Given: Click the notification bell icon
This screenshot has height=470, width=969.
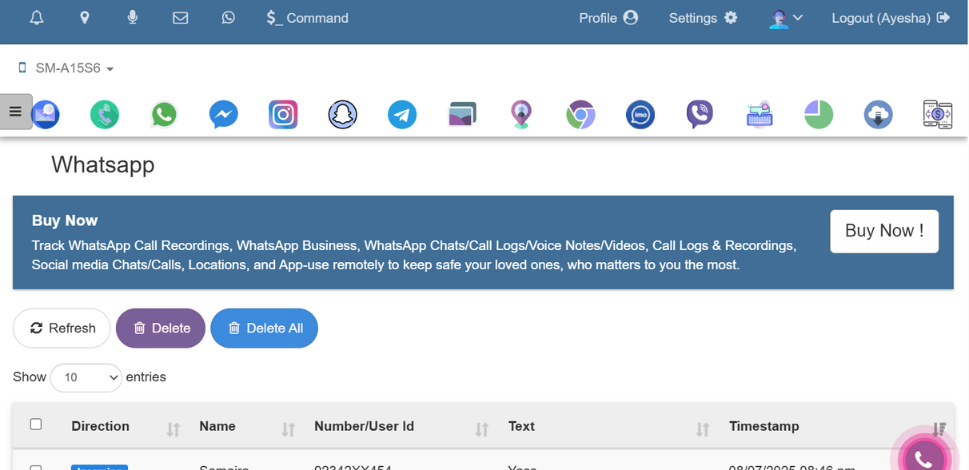Looking at the screenshot, I should (37, 18).
